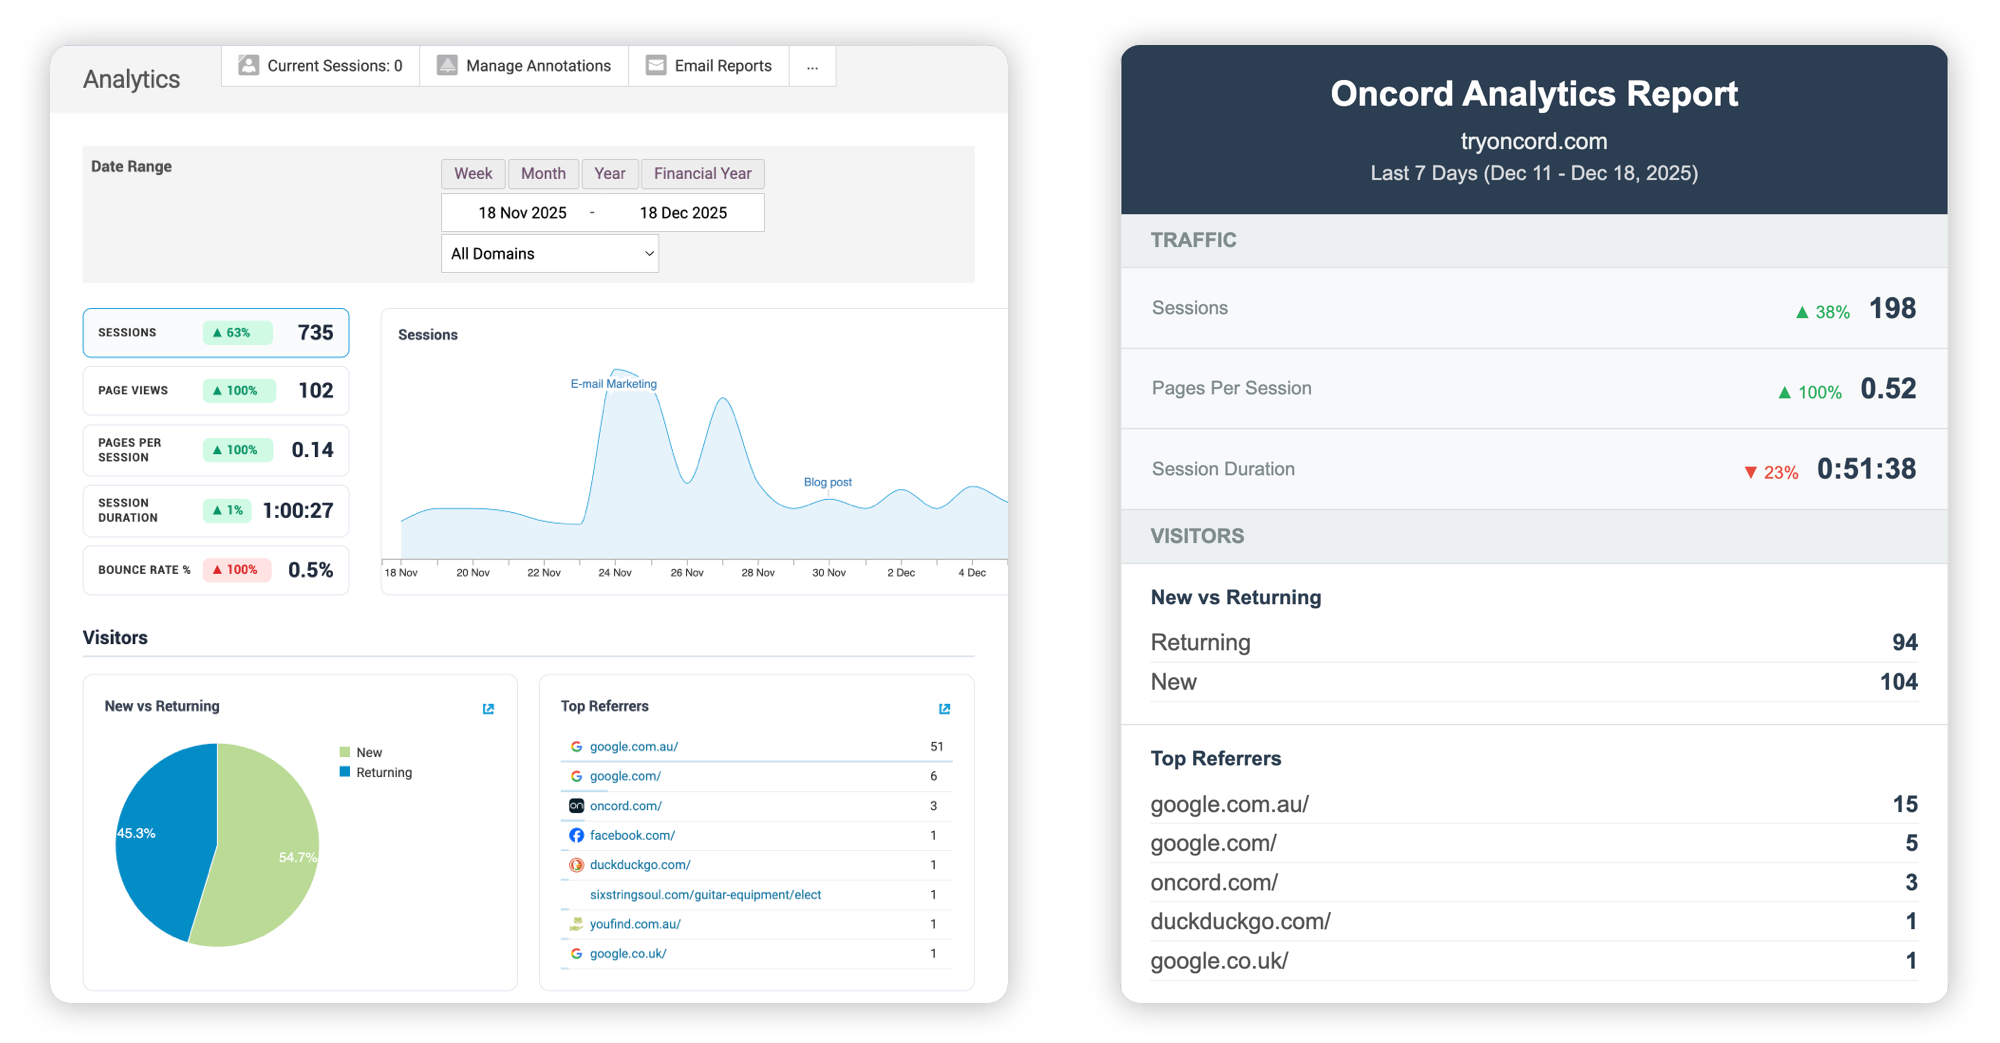Click the DuckDuckGo referrer icon
Viewport: 2000px width, 1043px height.
pos(576,865)
